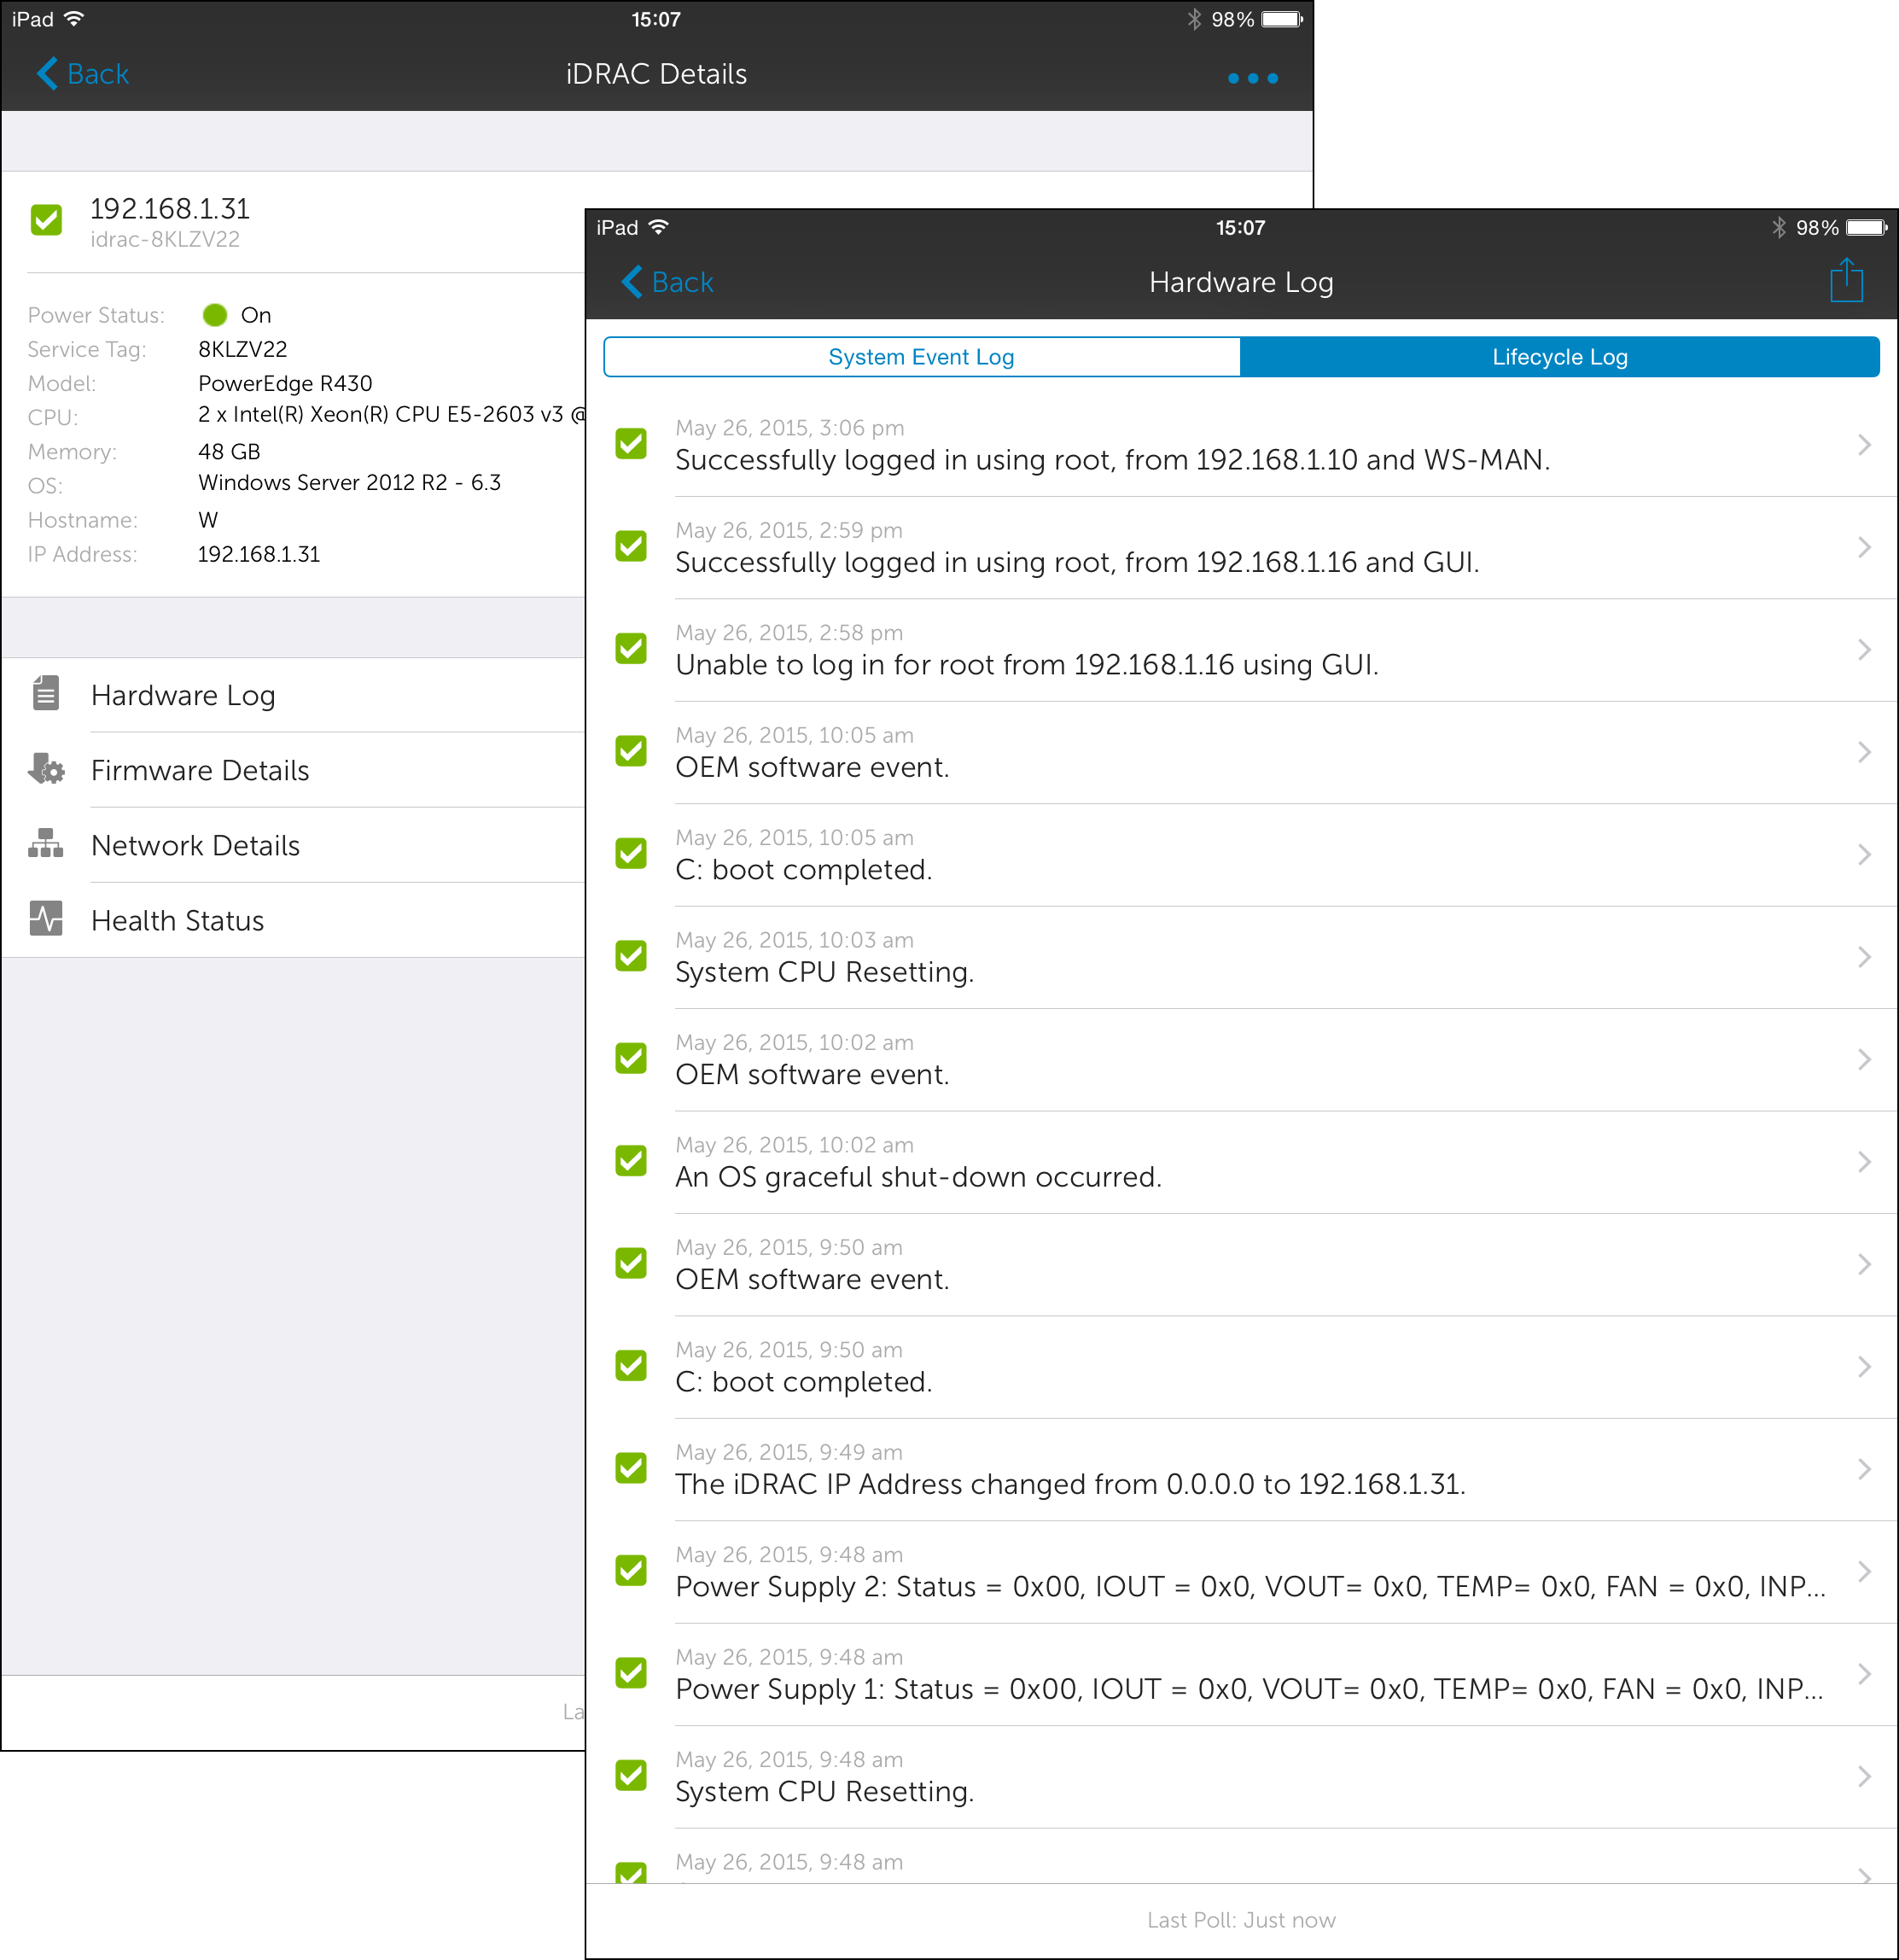Select the Lifecycle Log tab
The width and height of the screenshot is (1899, 1960).
1559,357
